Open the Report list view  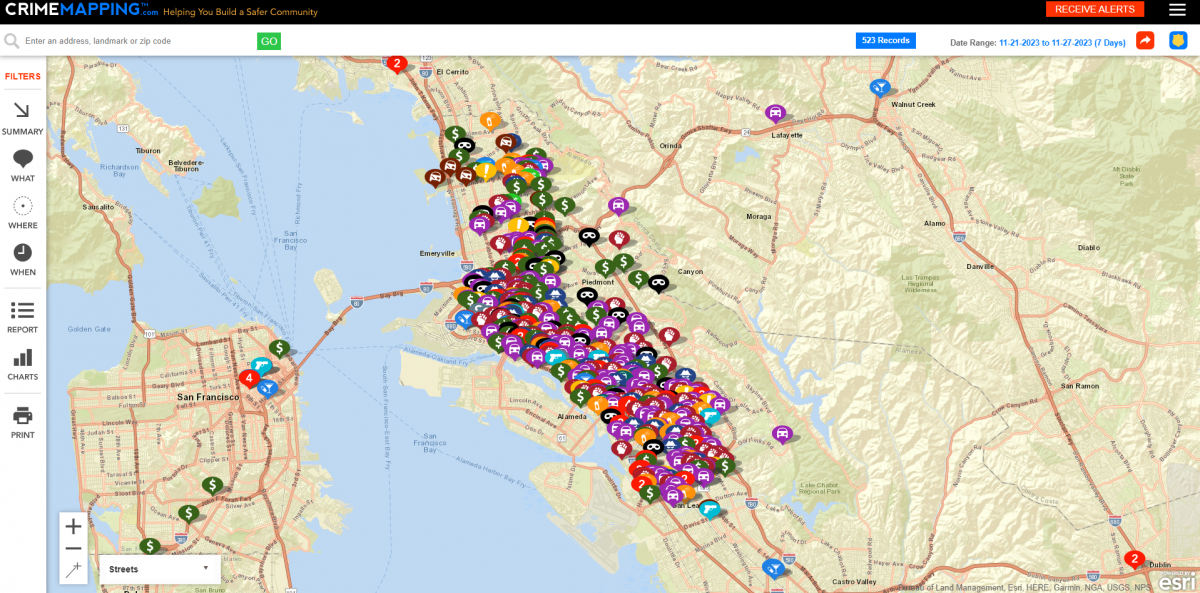point(22,315)
